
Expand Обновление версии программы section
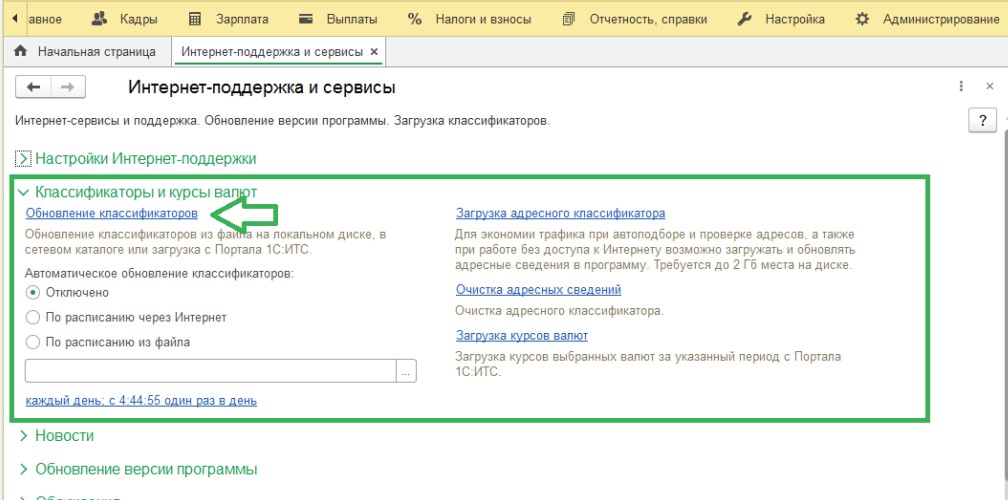[24, 469]
